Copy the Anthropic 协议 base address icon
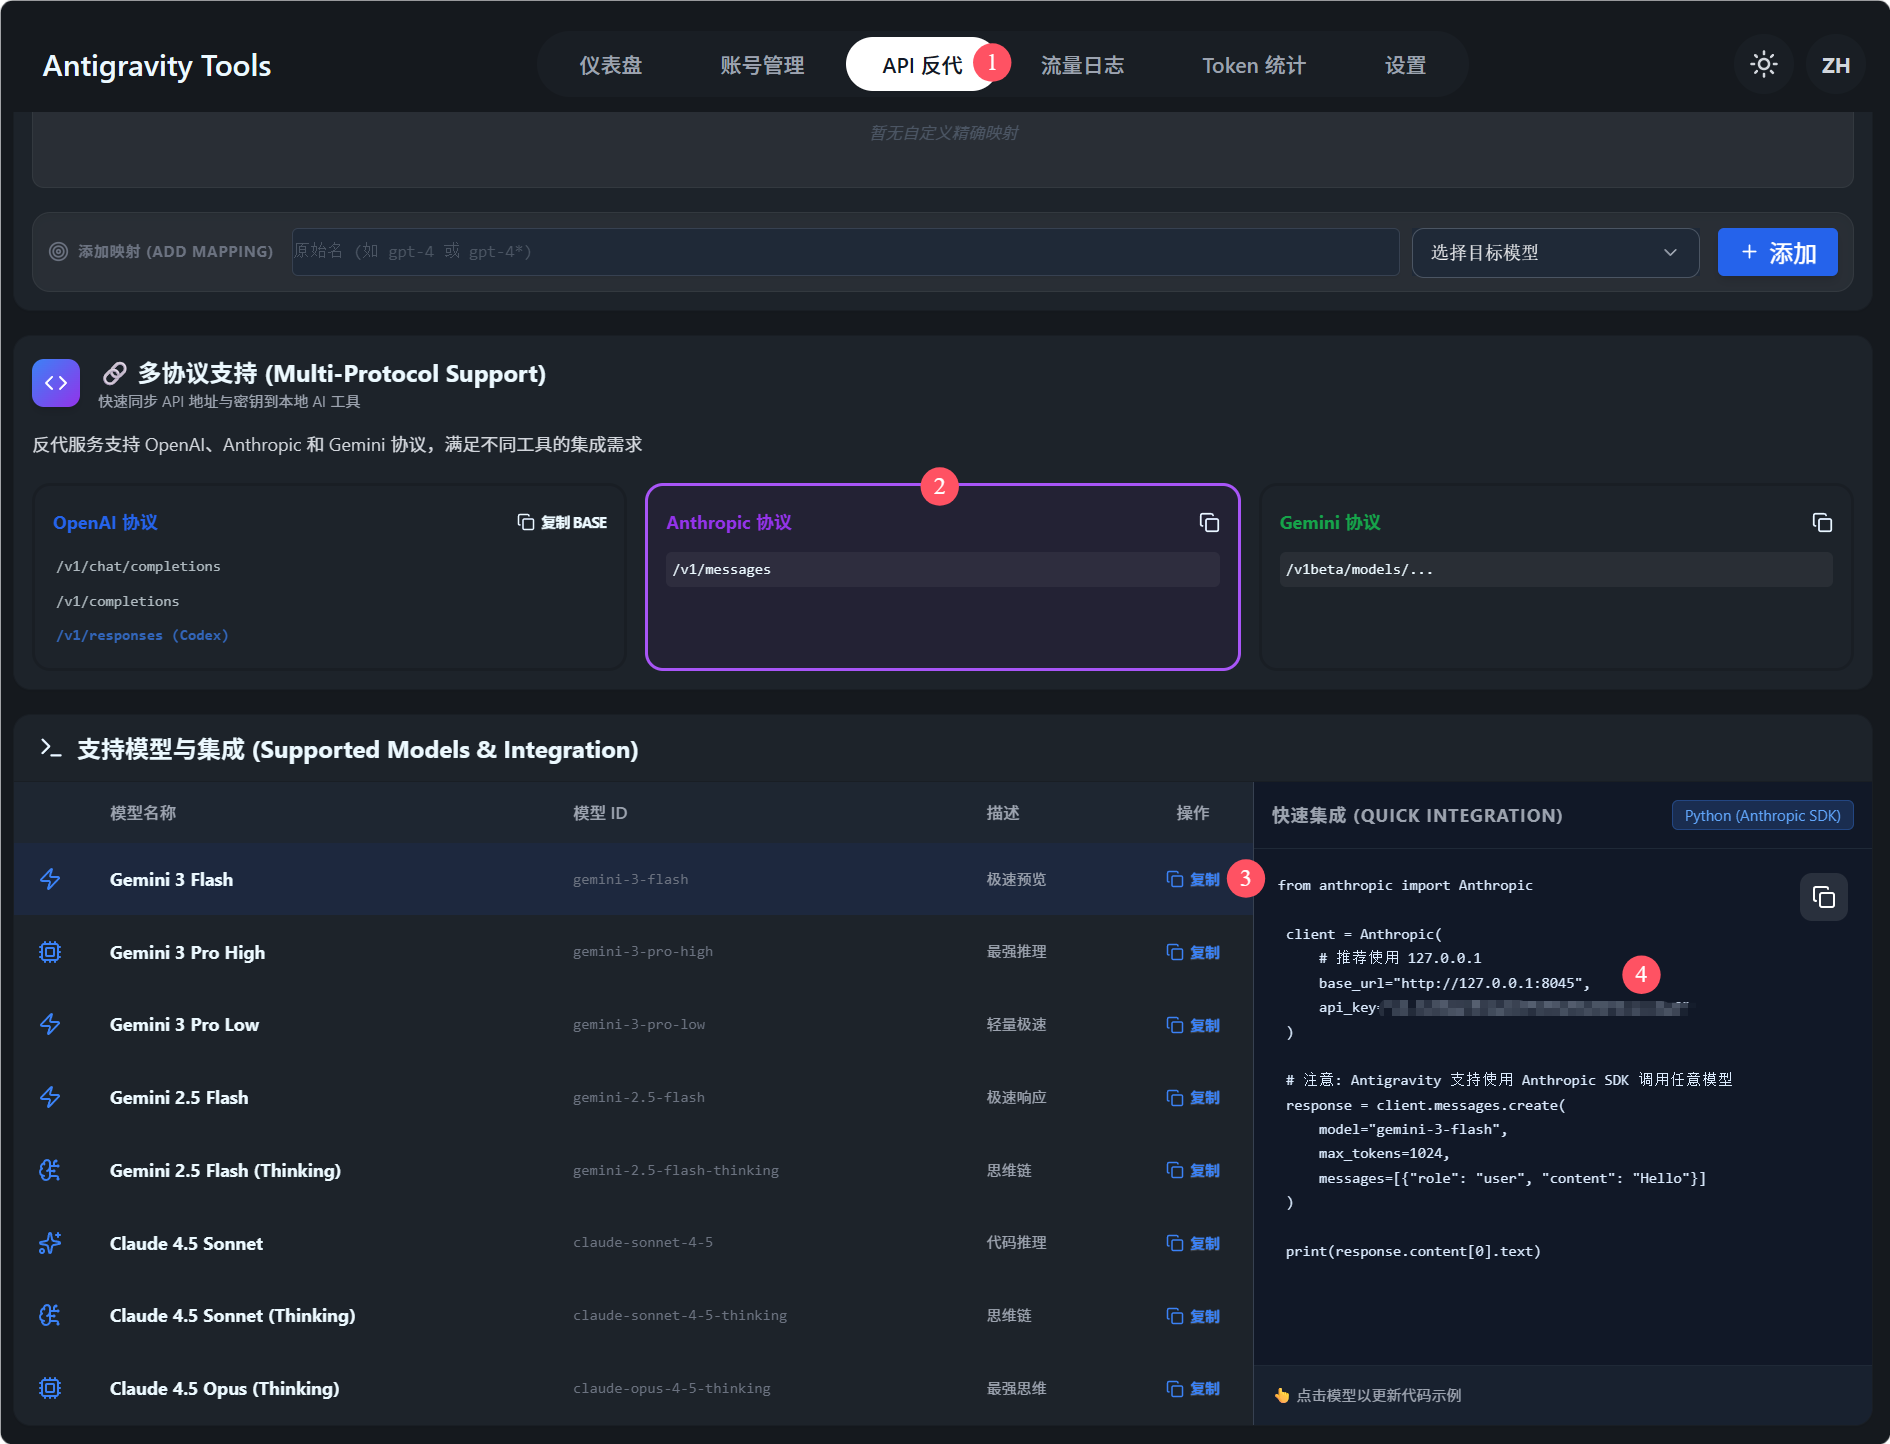The height and width of the screenshot is (1444, 1890). 1209,523
